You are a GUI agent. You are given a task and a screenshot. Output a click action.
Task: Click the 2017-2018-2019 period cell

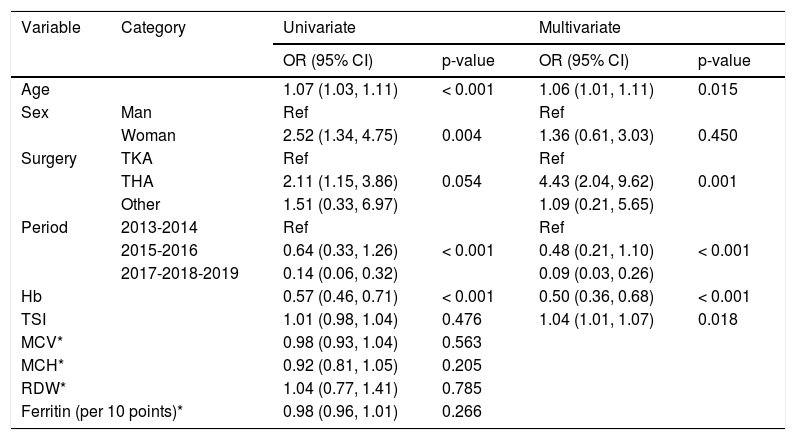[x=179, y=274]
